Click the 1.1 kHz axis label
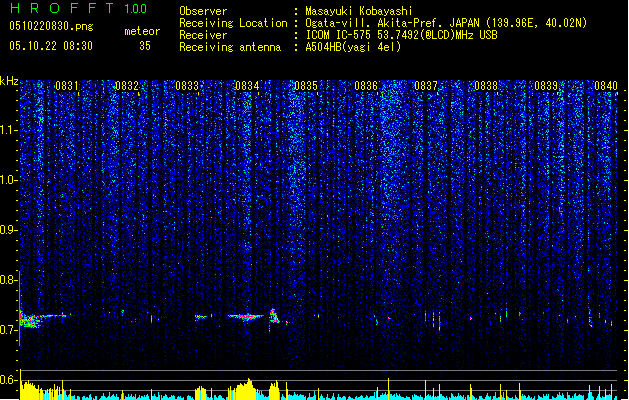The height and width of the screenshot is (400, 629). coord(9,130)
